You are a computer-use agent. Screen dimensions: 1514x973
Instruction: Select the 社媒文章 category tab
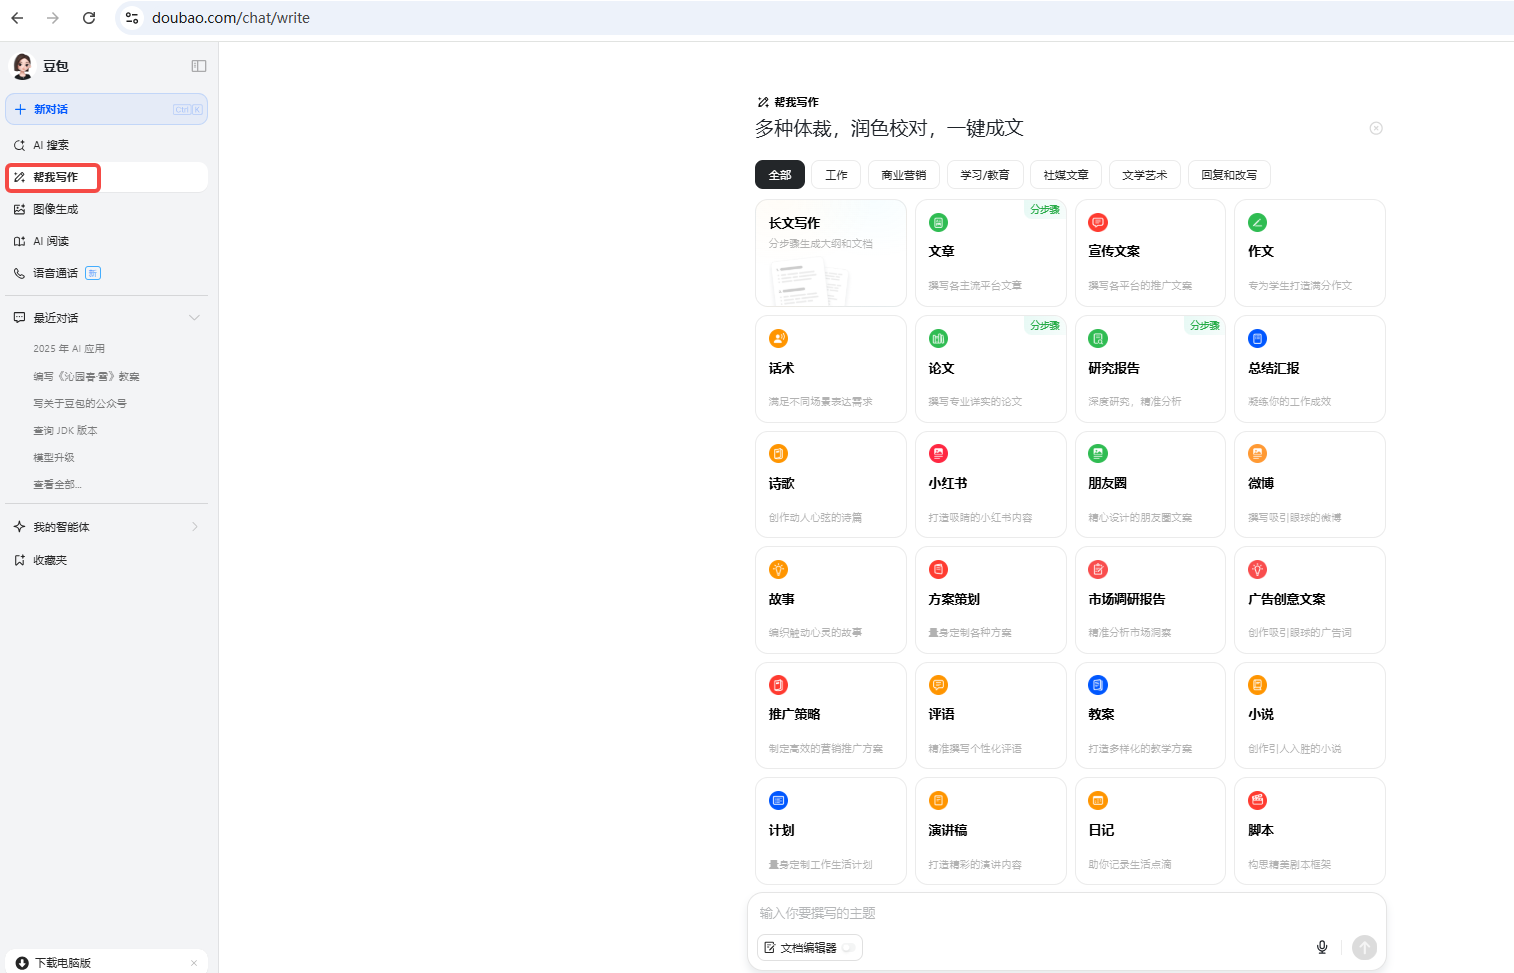(x=1066, y=175)
